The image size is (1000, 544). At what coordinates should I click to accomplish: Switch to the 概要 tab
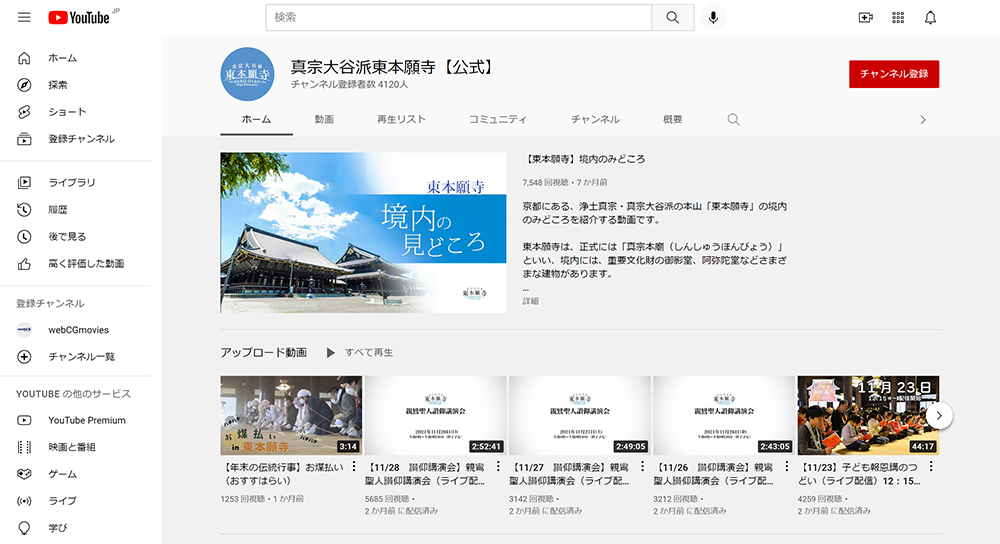672,119
